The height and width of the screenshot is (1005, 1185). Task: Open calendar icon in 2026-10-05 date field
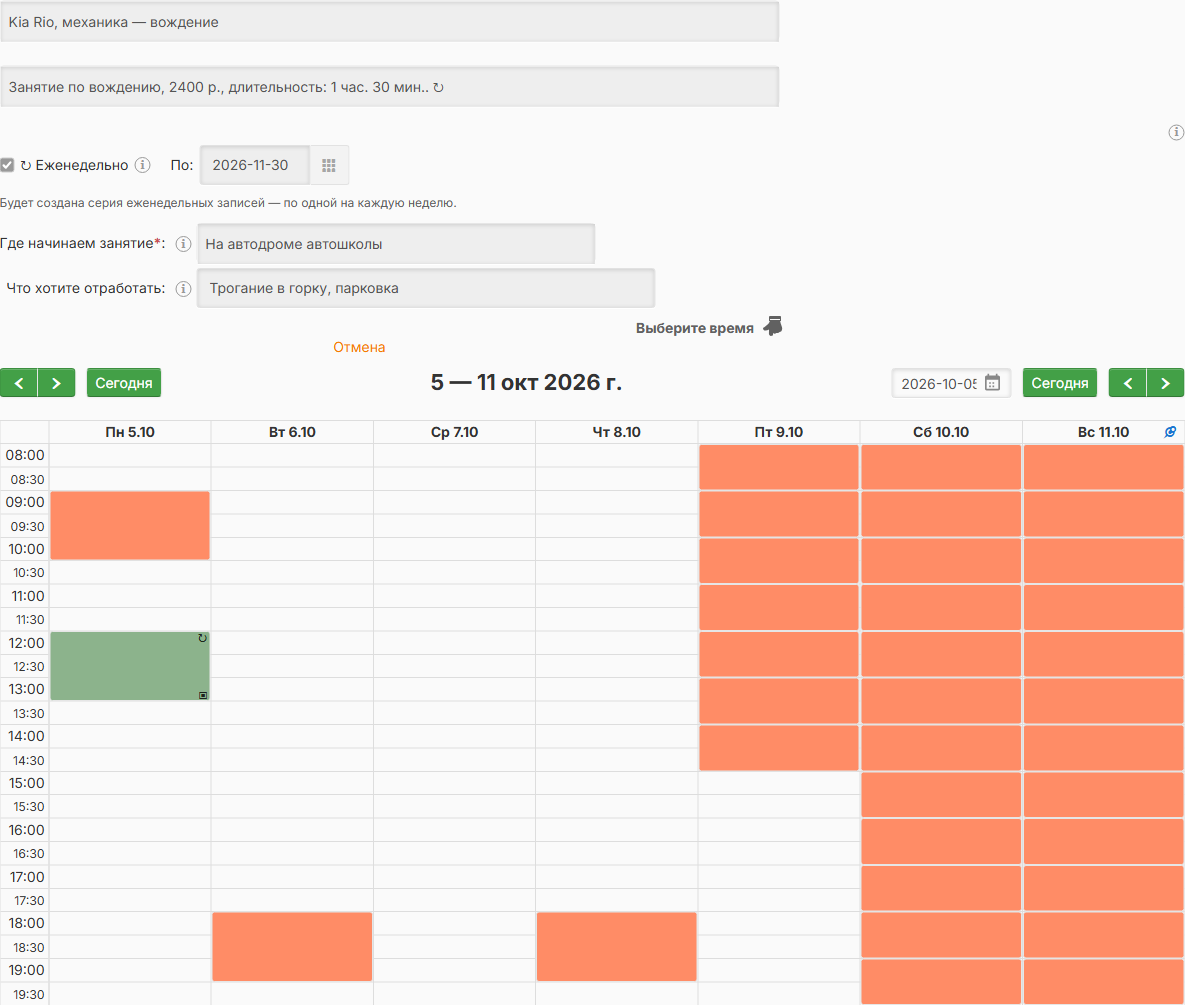(992, 383)
